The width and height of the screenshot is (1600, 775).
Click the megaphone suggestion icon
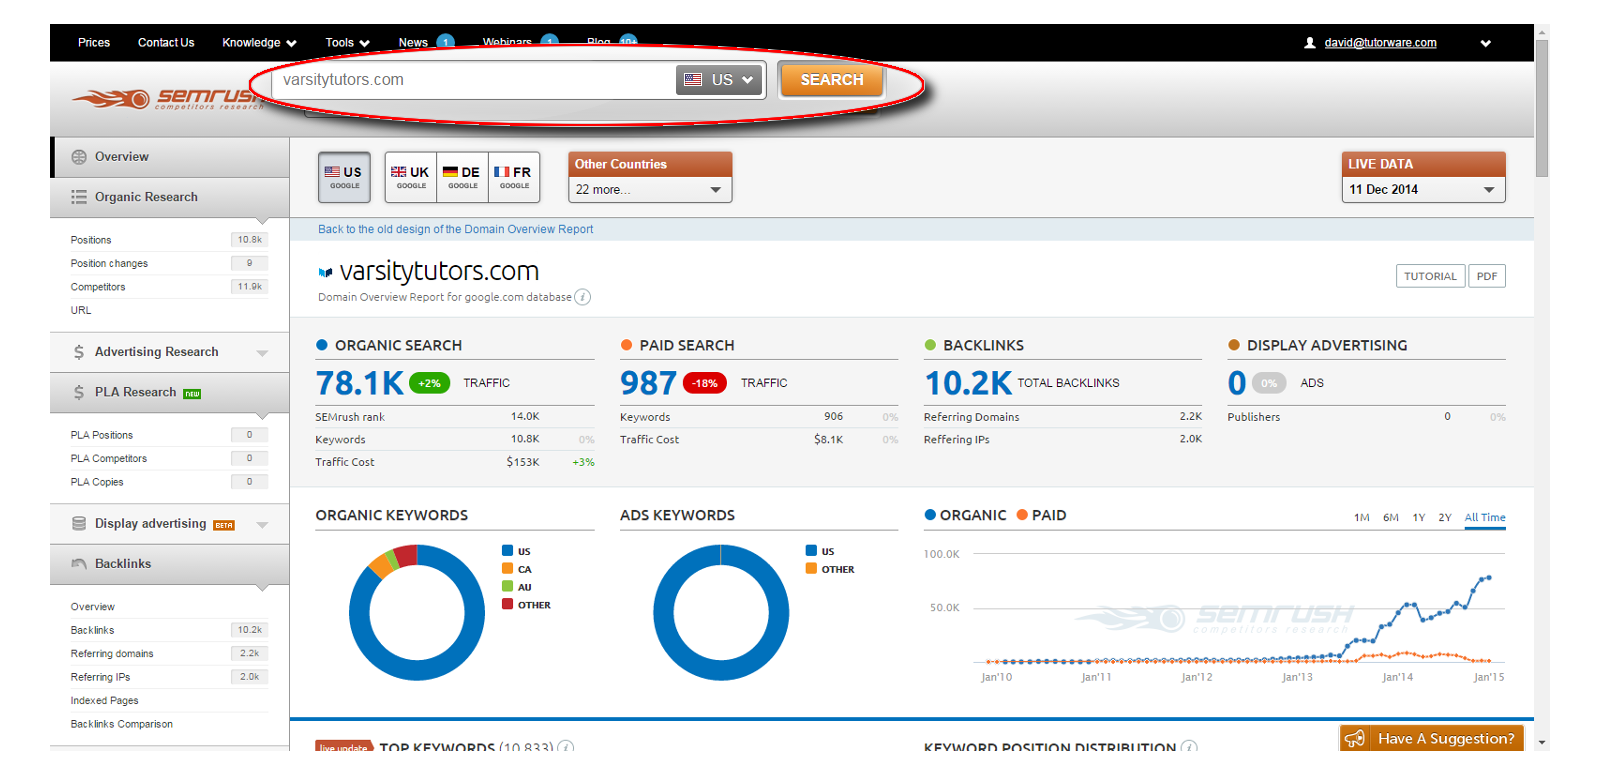[x=1355, y=738]
